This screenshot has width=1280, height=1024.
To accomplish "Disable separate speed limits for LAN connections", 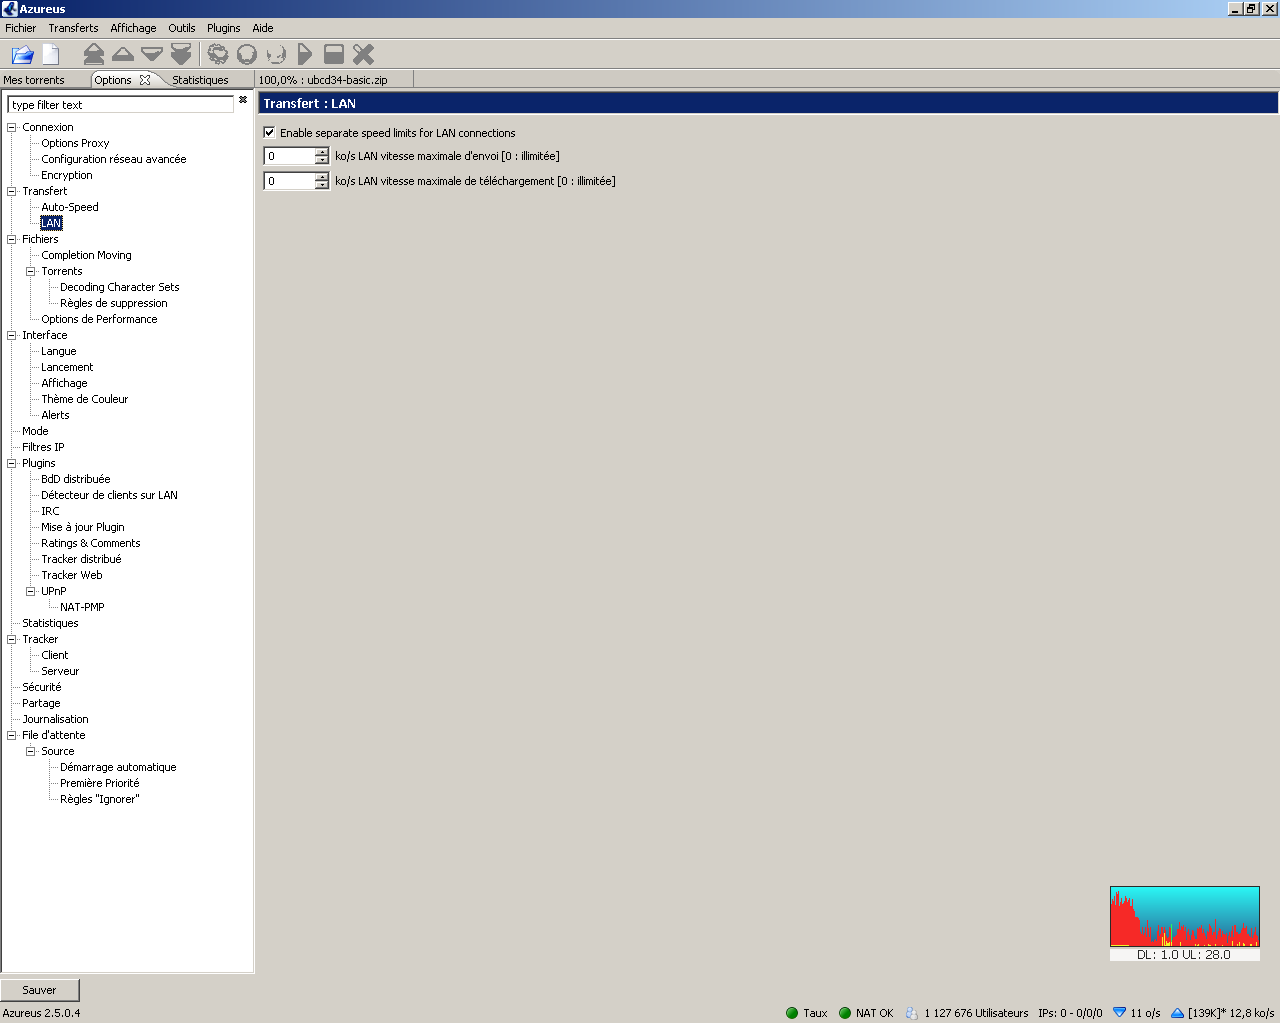I will [x=269, y=132].
